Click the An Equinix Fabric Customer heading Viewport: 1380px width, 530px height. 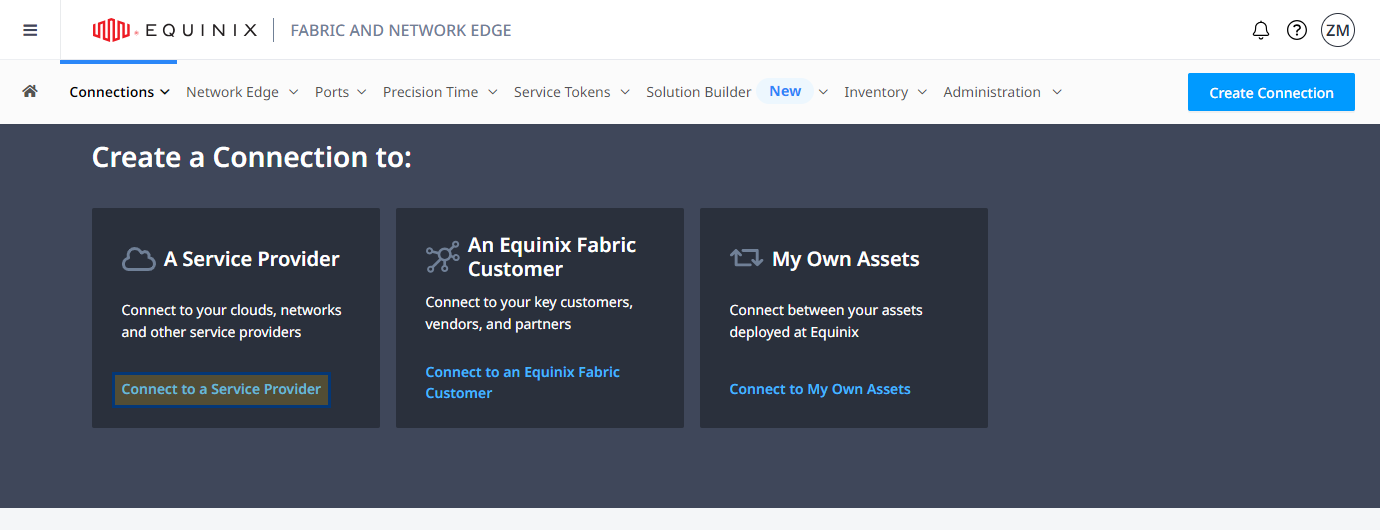[552, 257]
